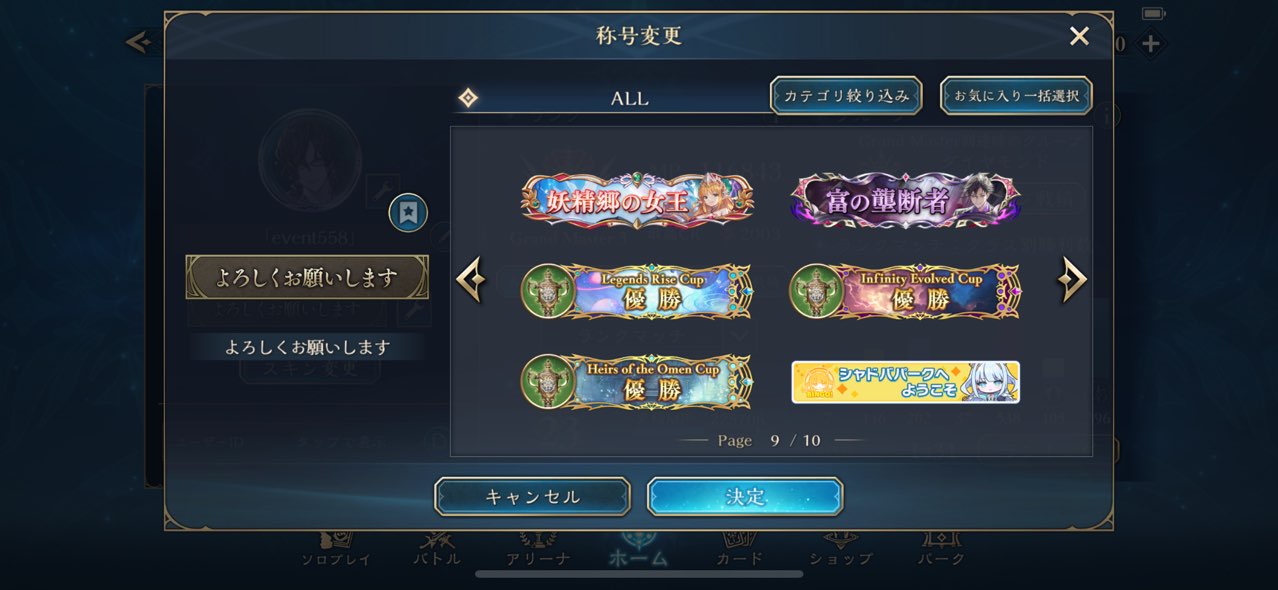Confirm with the 決定 button

click(x=745, y=497)
